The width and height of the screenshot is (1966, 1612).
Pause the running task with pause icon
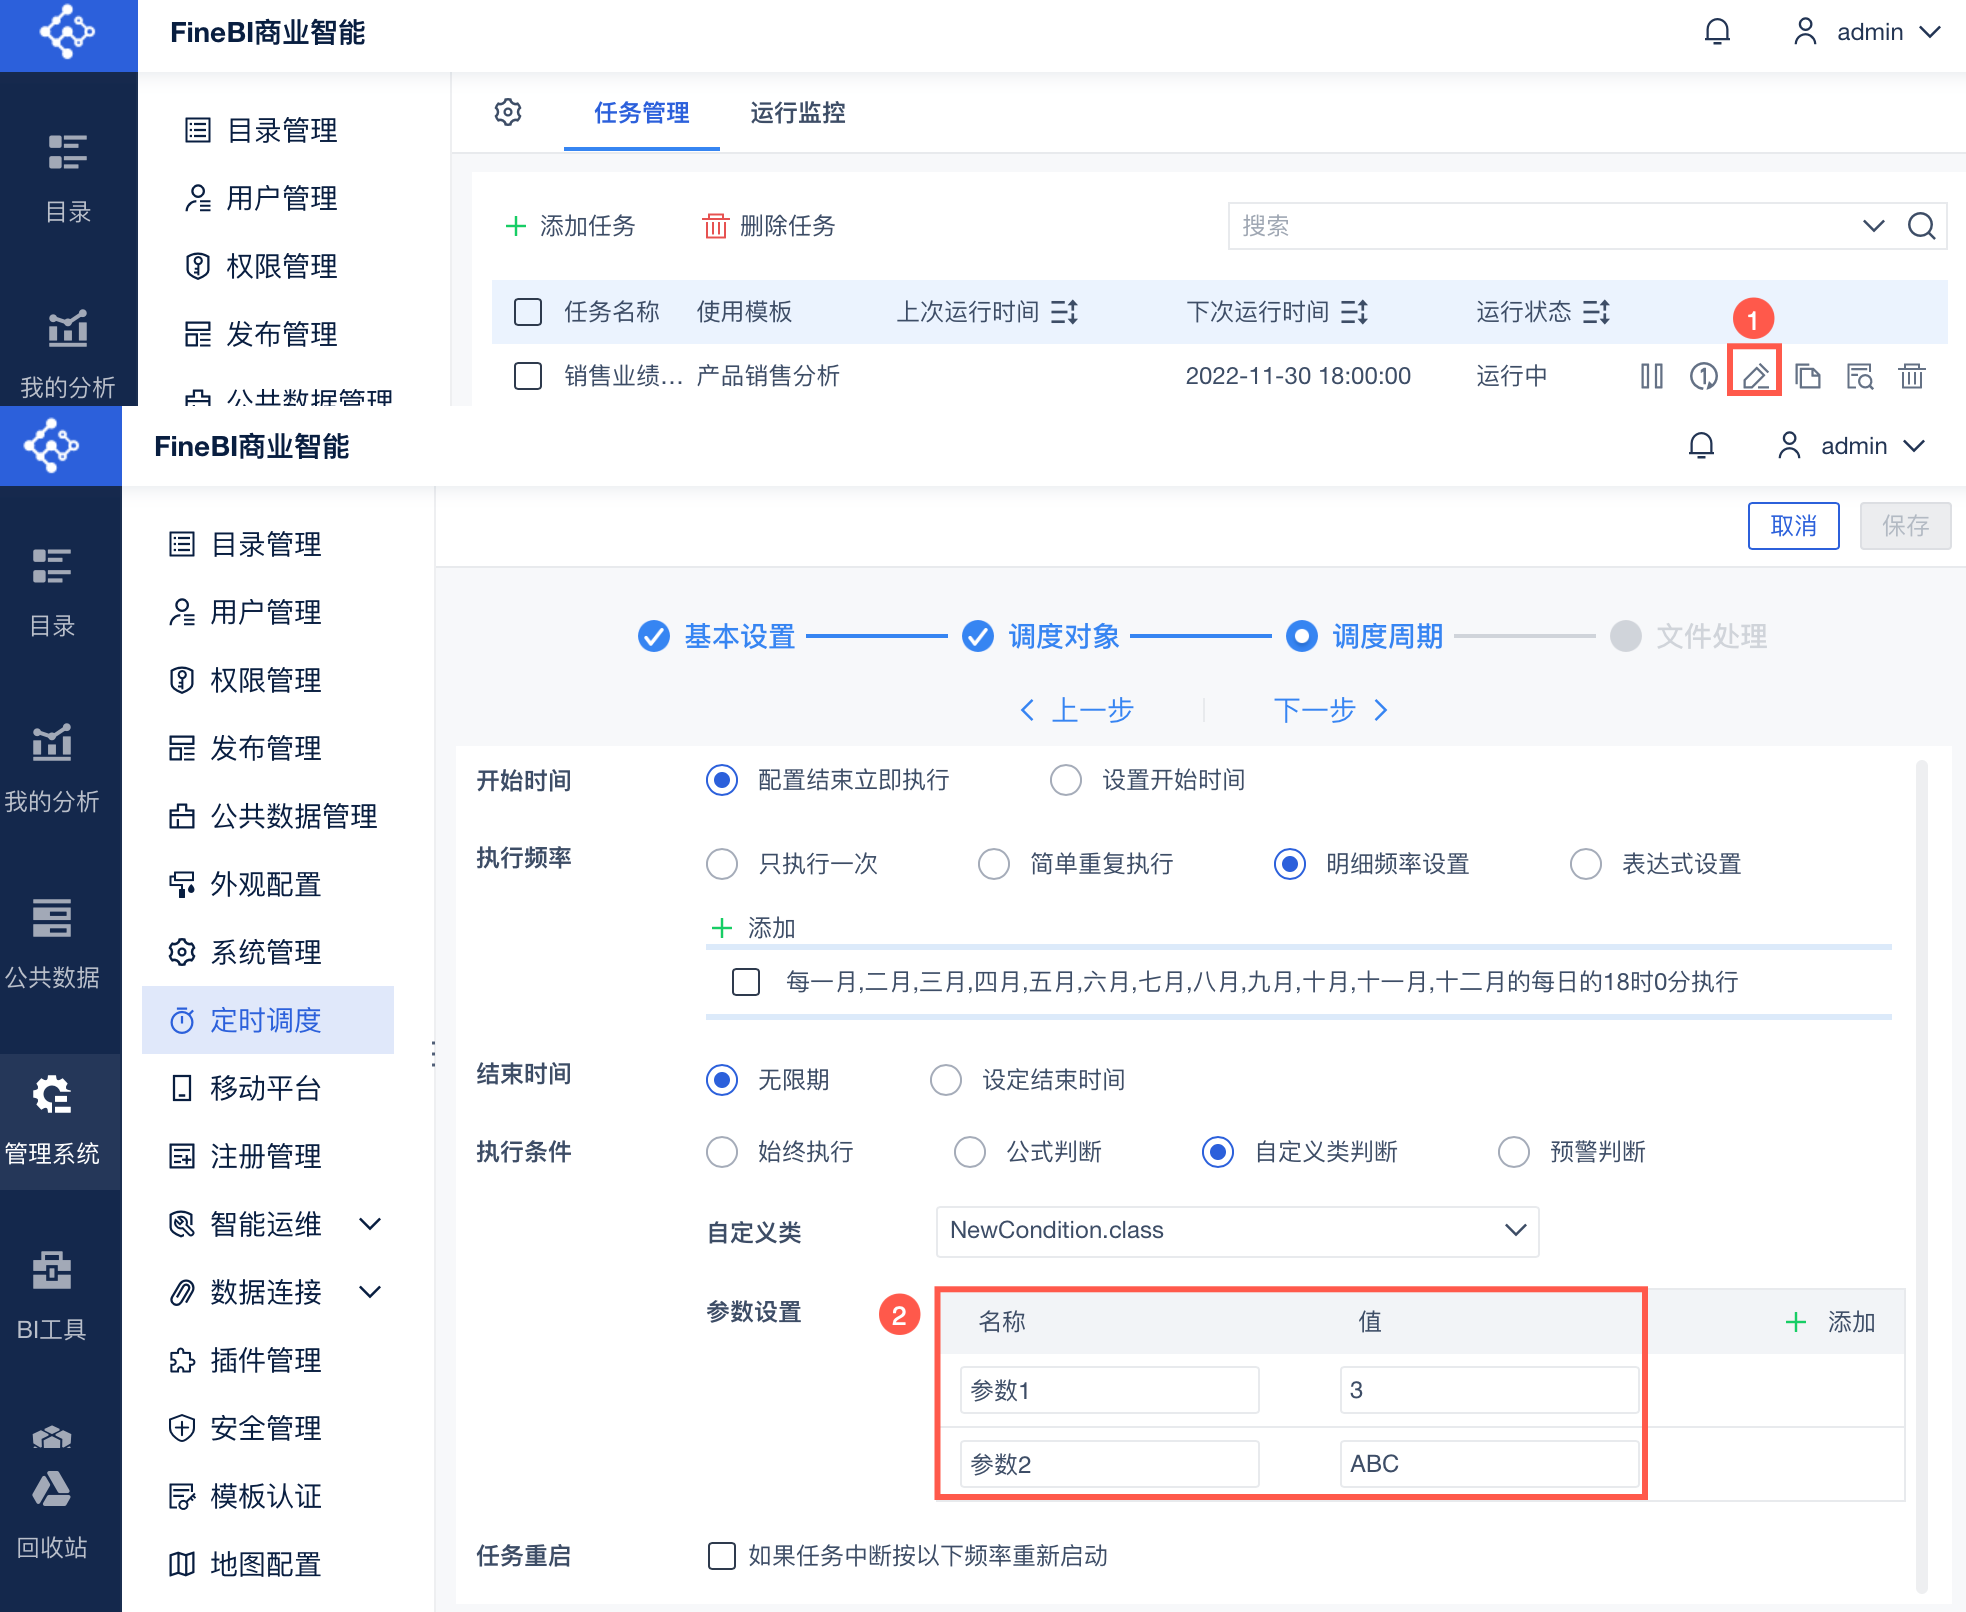[1651, 376]
